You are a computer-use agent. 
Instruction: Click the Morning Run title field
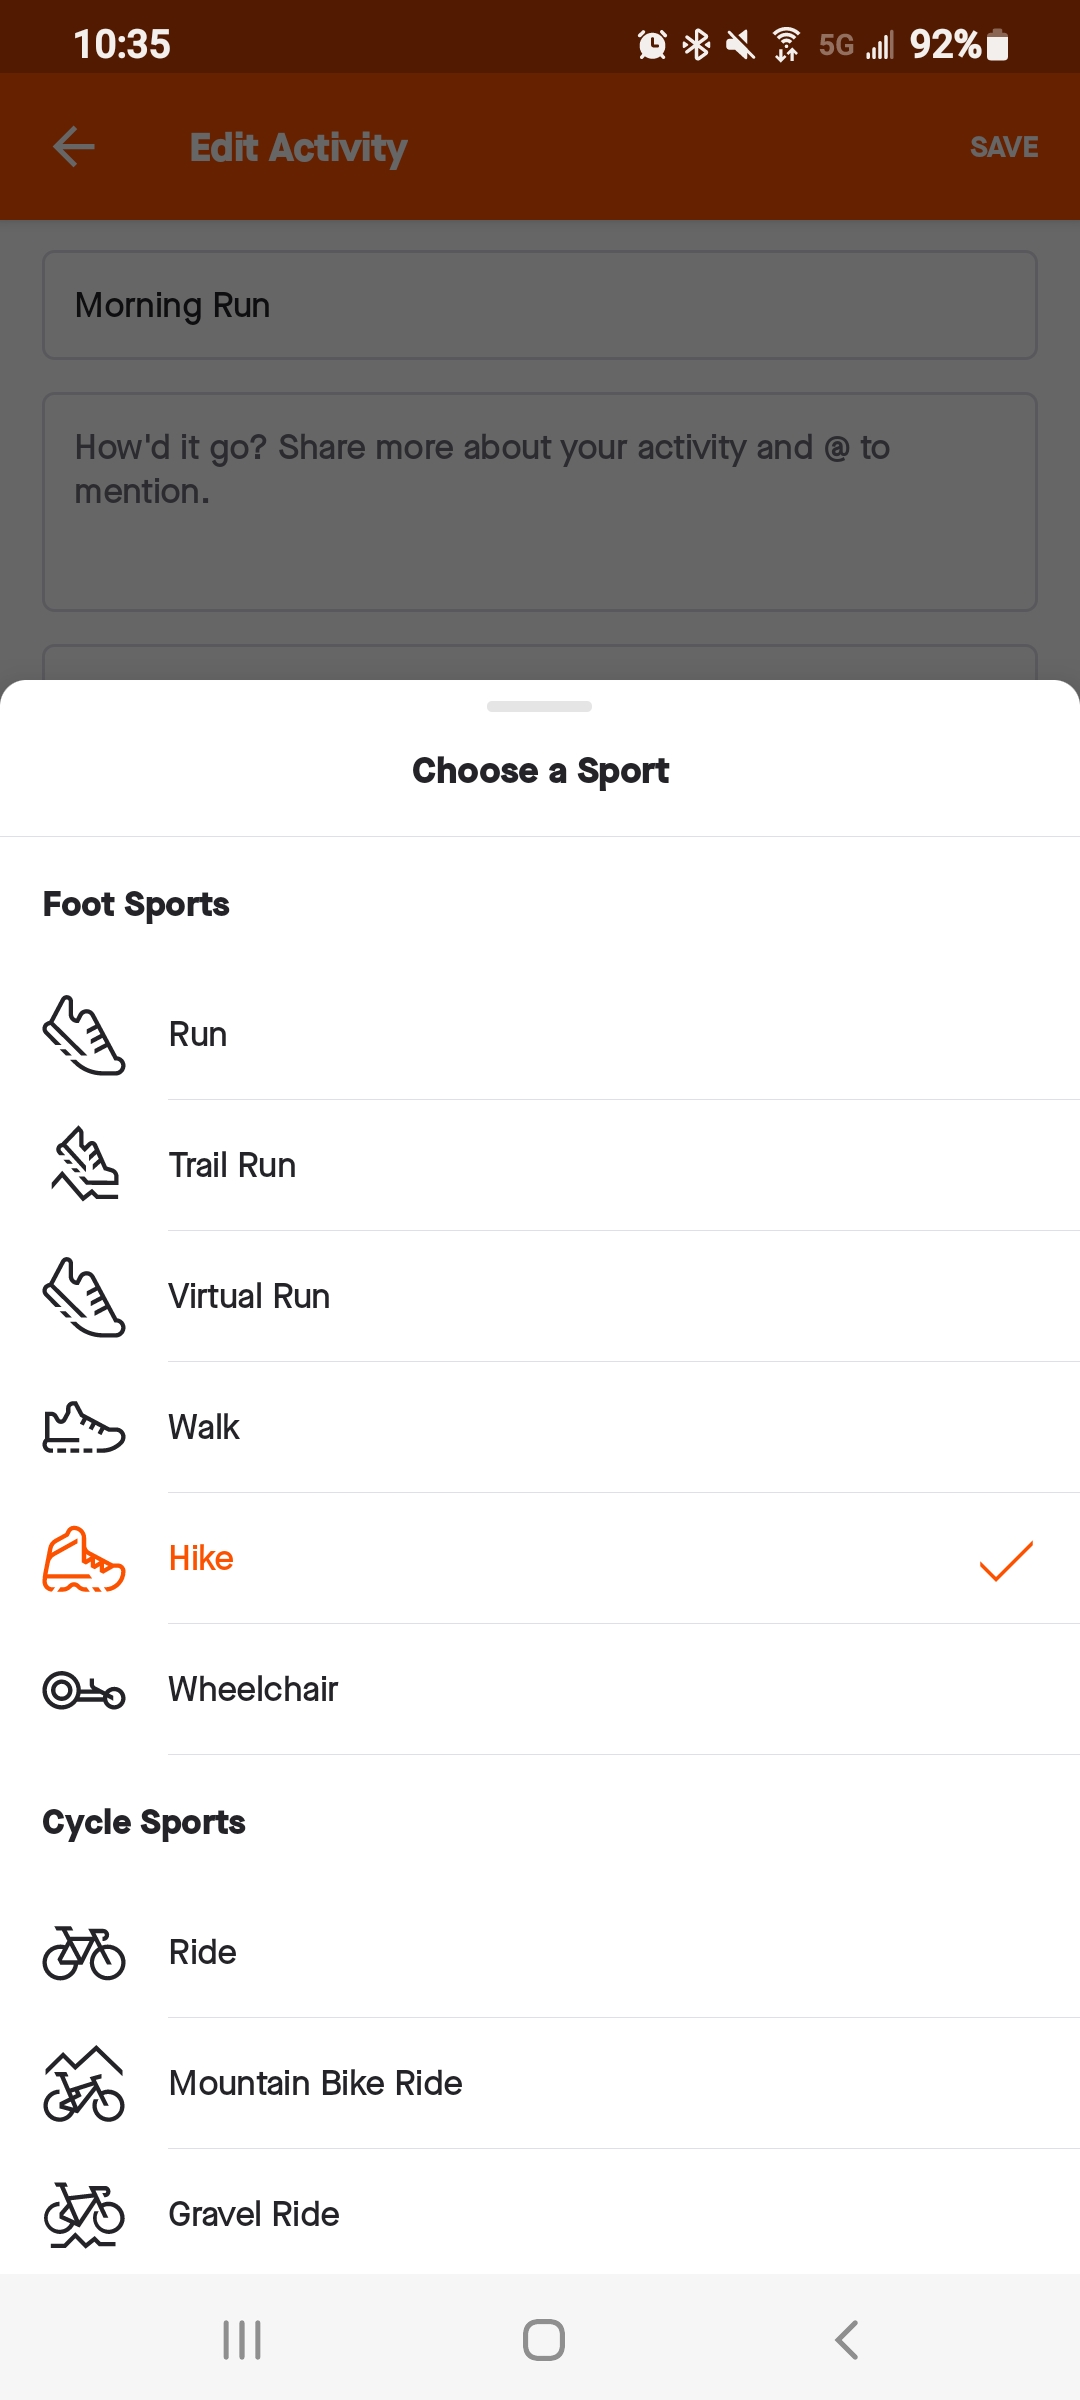pyautogui.click(x=540, y=305)
